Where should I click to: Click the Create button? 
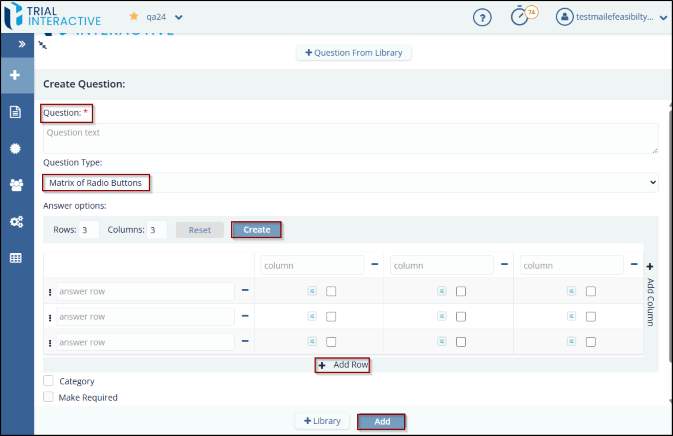tap(256, 230)
